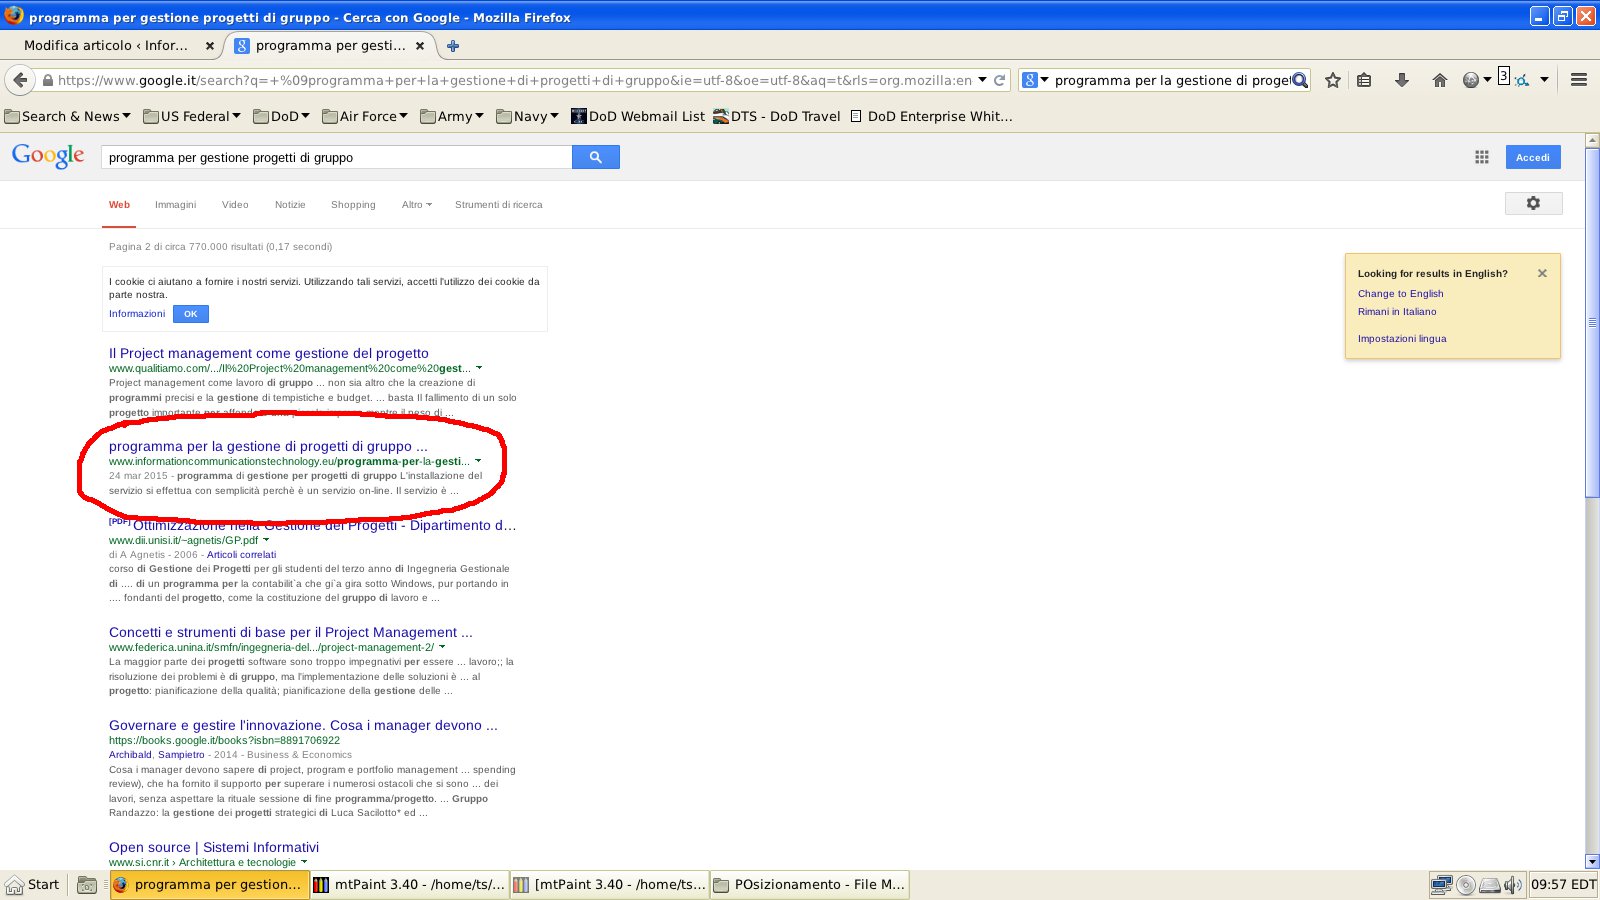Open the cookie Informazioni link
Screen dimensions: 1600x900
click(137, 314)
